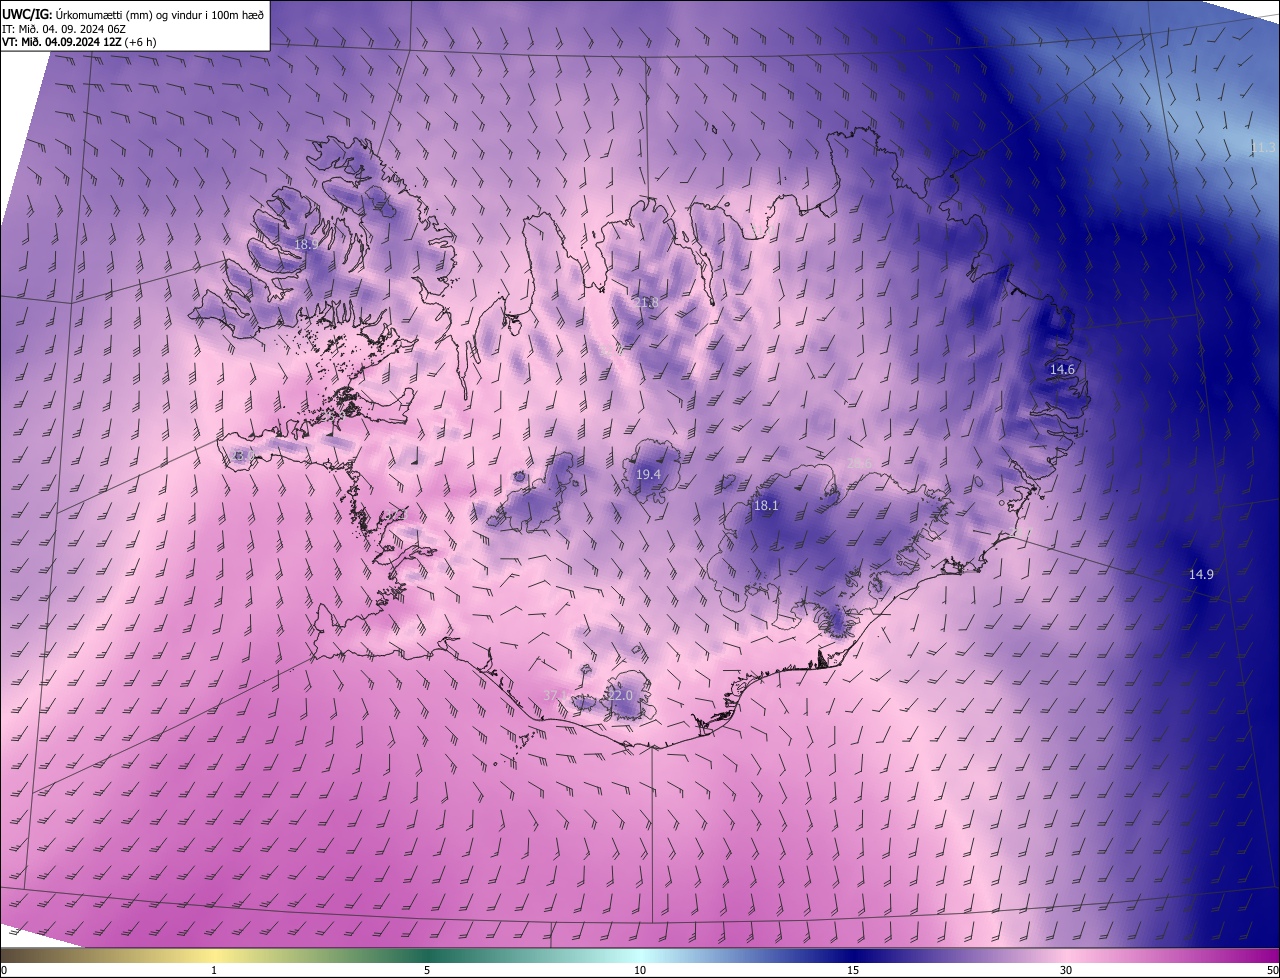Viewport: 1280px width, 978px height.
Task: Click the 11.3 value in the northeast corner
Action: (1263, 148)
